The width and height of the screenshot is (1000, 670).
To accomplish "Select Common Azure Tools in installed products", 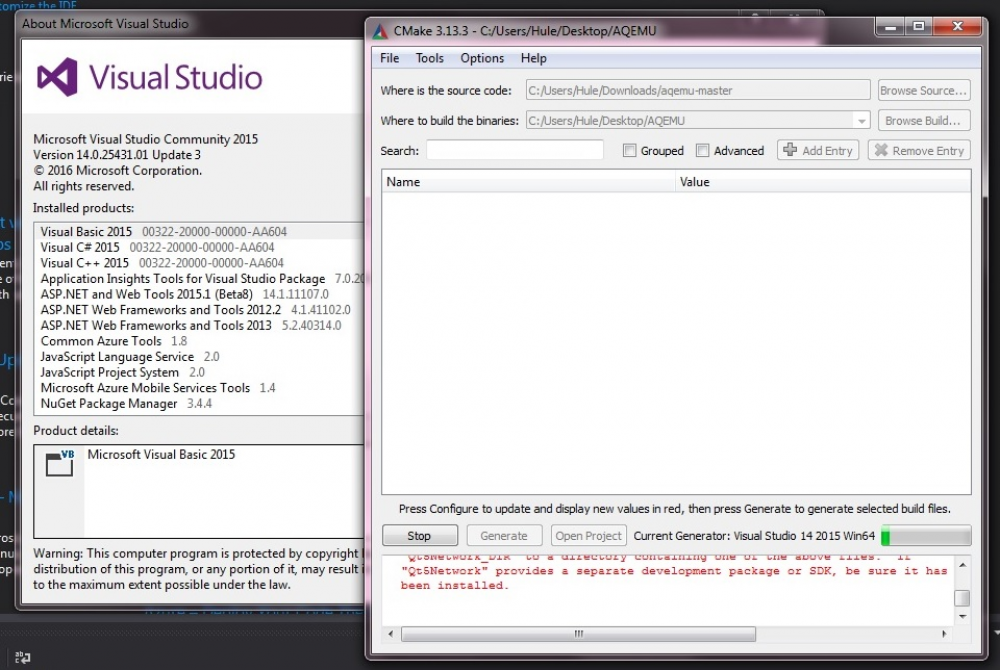I will (x=200, y=341).
